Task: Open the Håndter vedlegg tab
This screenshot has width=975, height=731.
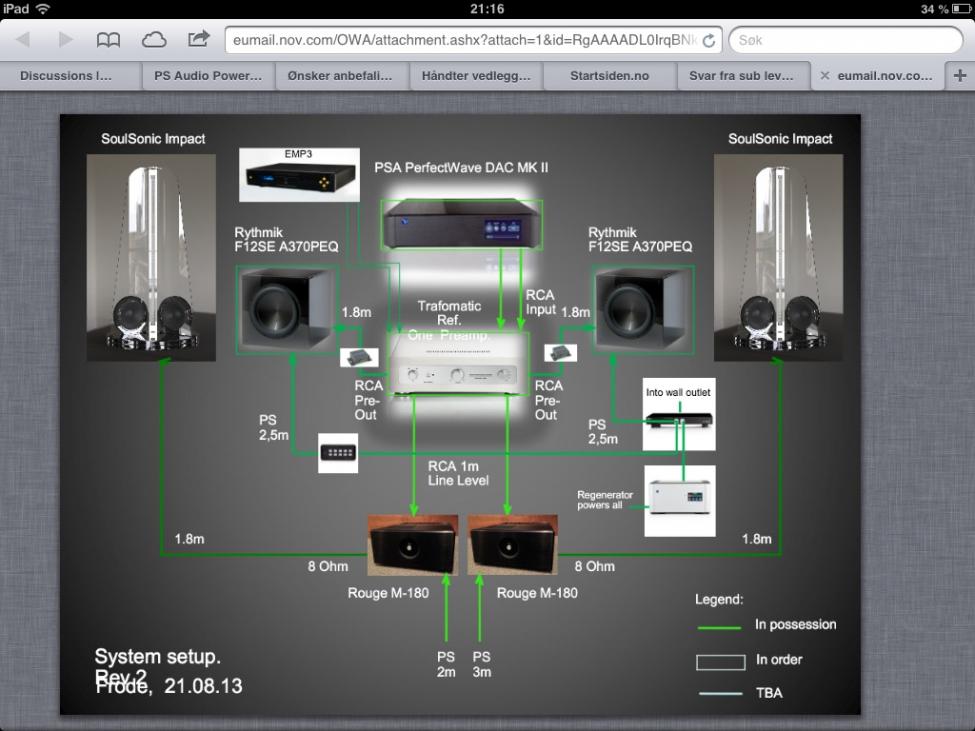Action: [476, 76]
